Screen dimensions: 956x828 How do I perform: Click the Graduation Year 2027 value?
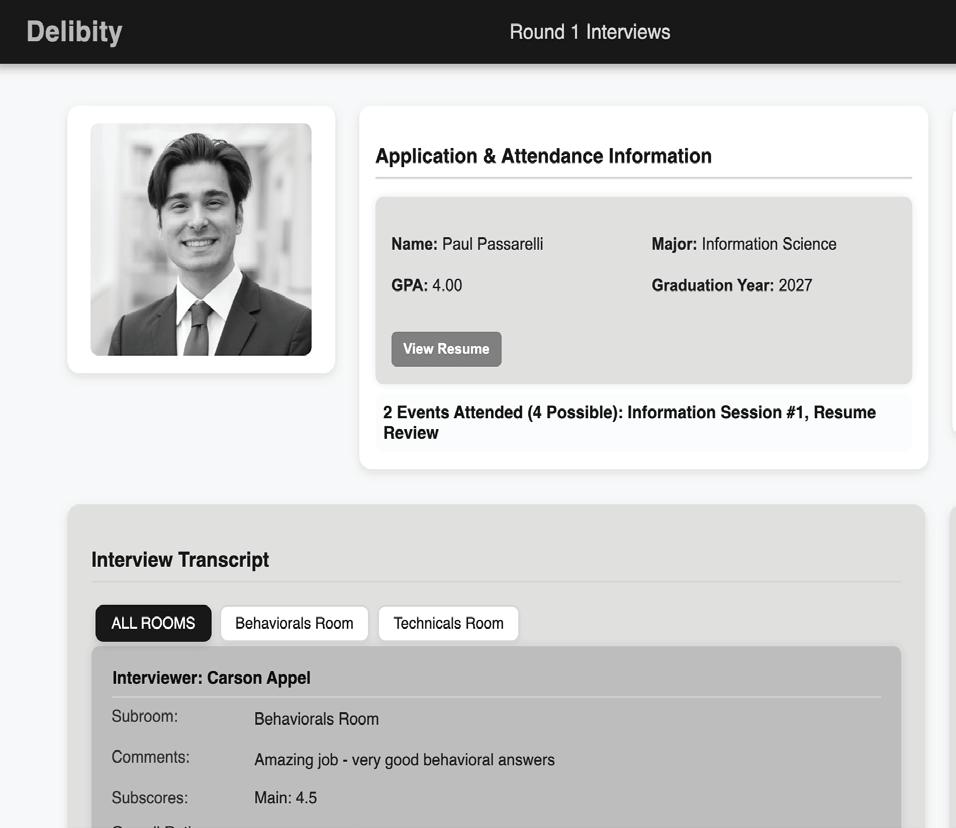point(795,285)
